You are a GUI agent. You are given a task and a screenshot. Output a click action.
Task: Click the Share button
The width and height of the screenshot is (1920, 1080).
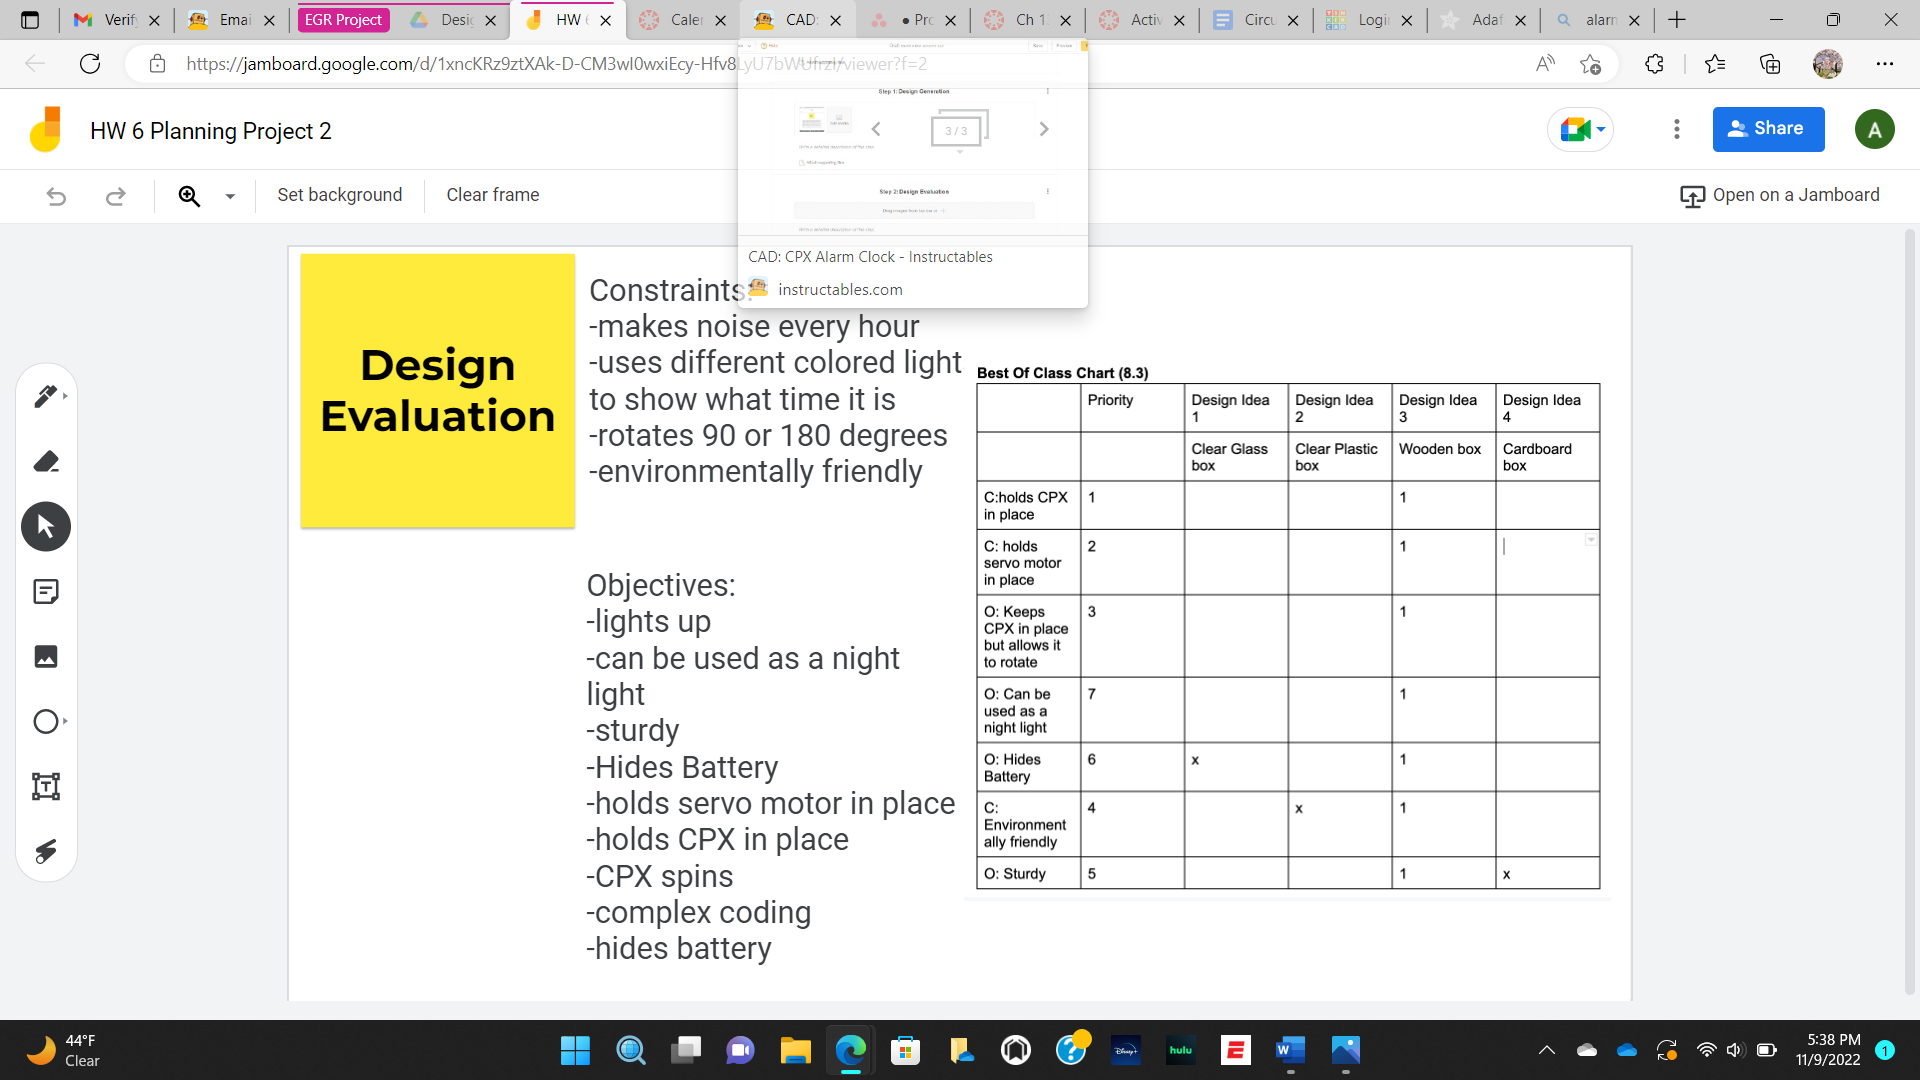coord(1768,128)
